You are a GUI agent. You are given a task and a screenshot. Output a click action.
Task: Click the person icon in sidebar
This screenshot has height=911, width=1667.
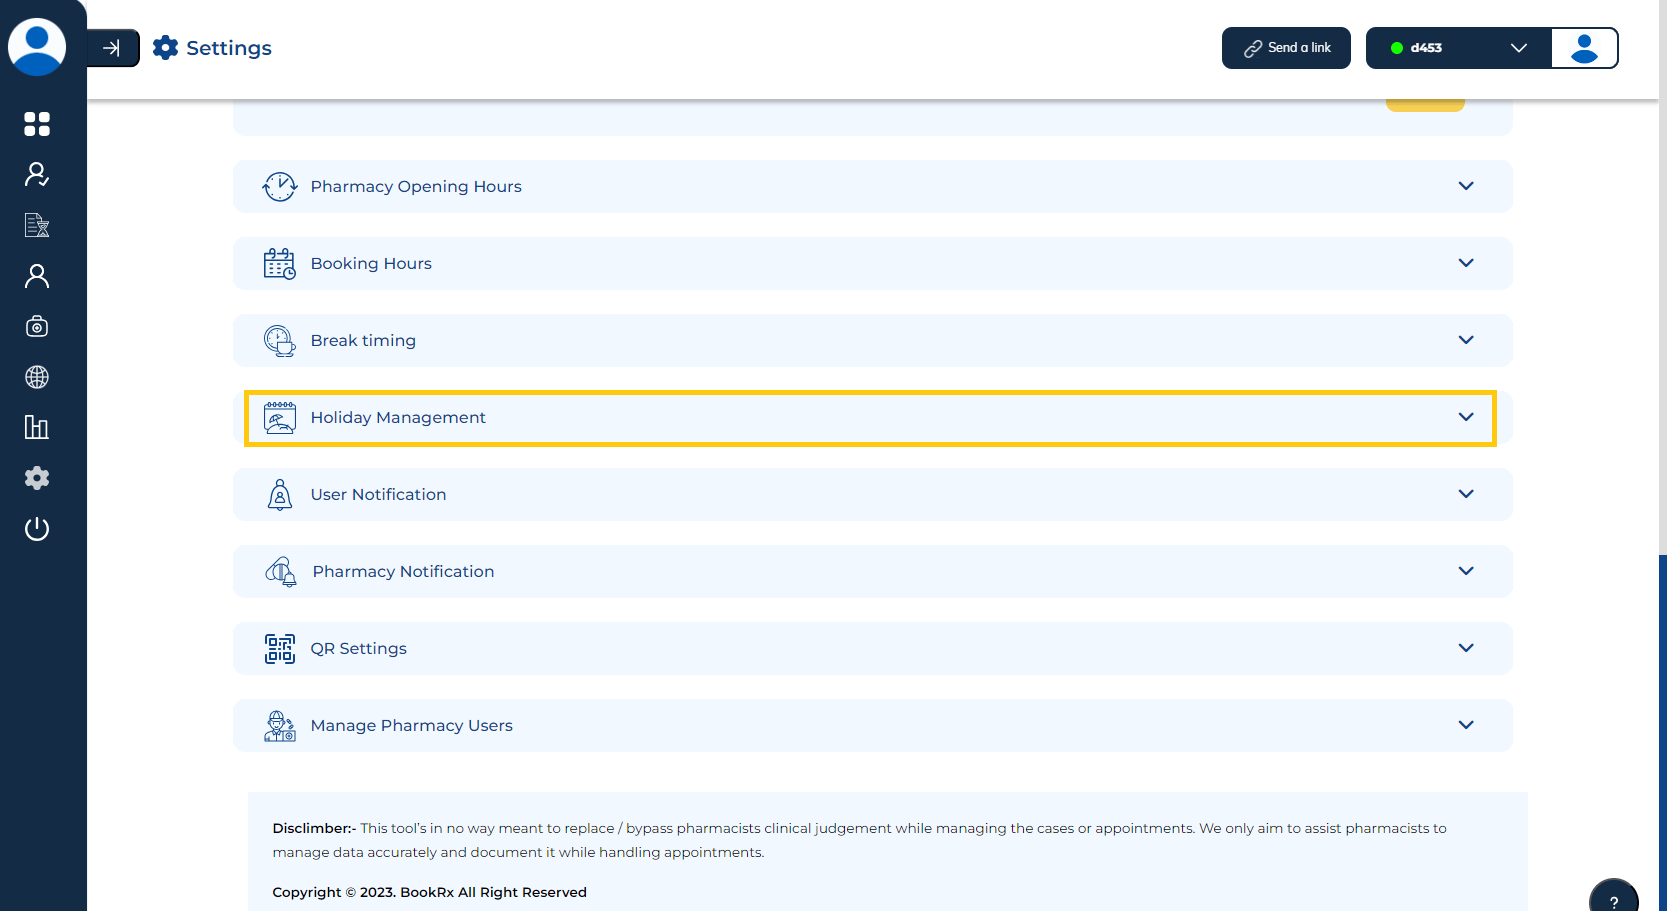(x=37, y=276)
